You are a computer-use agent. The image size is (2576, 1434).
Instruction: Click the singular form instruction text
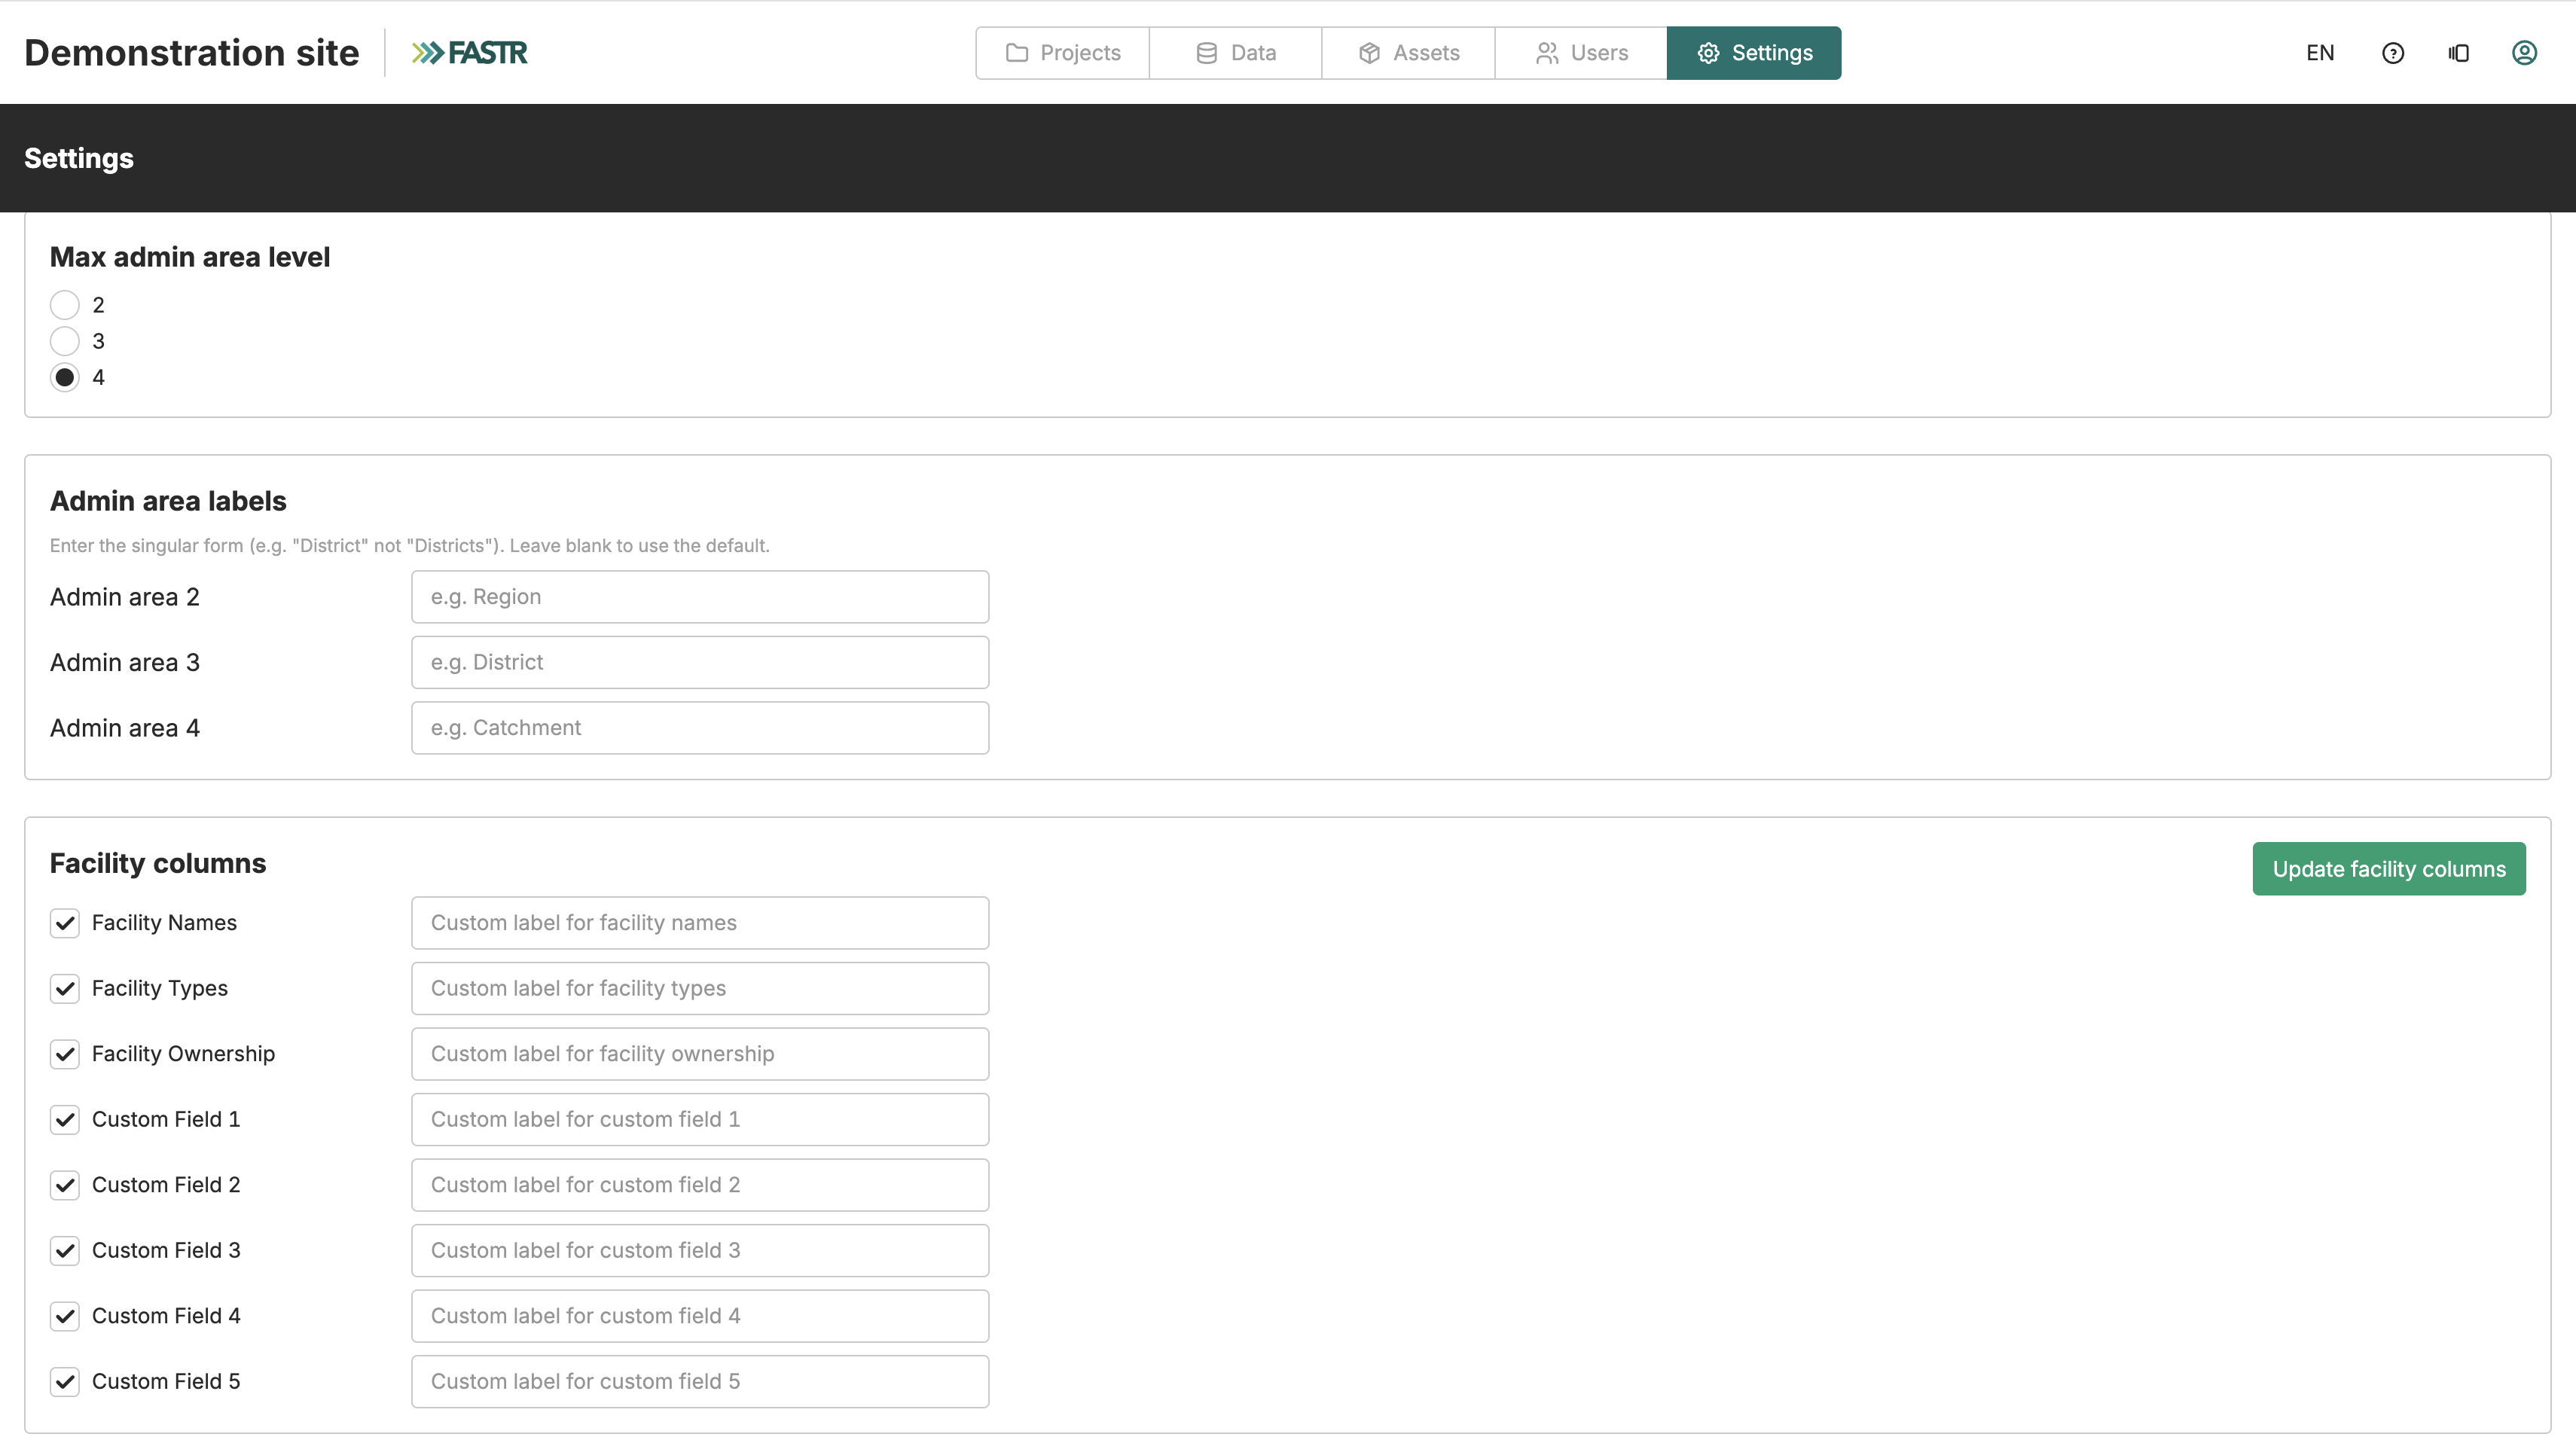click(410, 546)
